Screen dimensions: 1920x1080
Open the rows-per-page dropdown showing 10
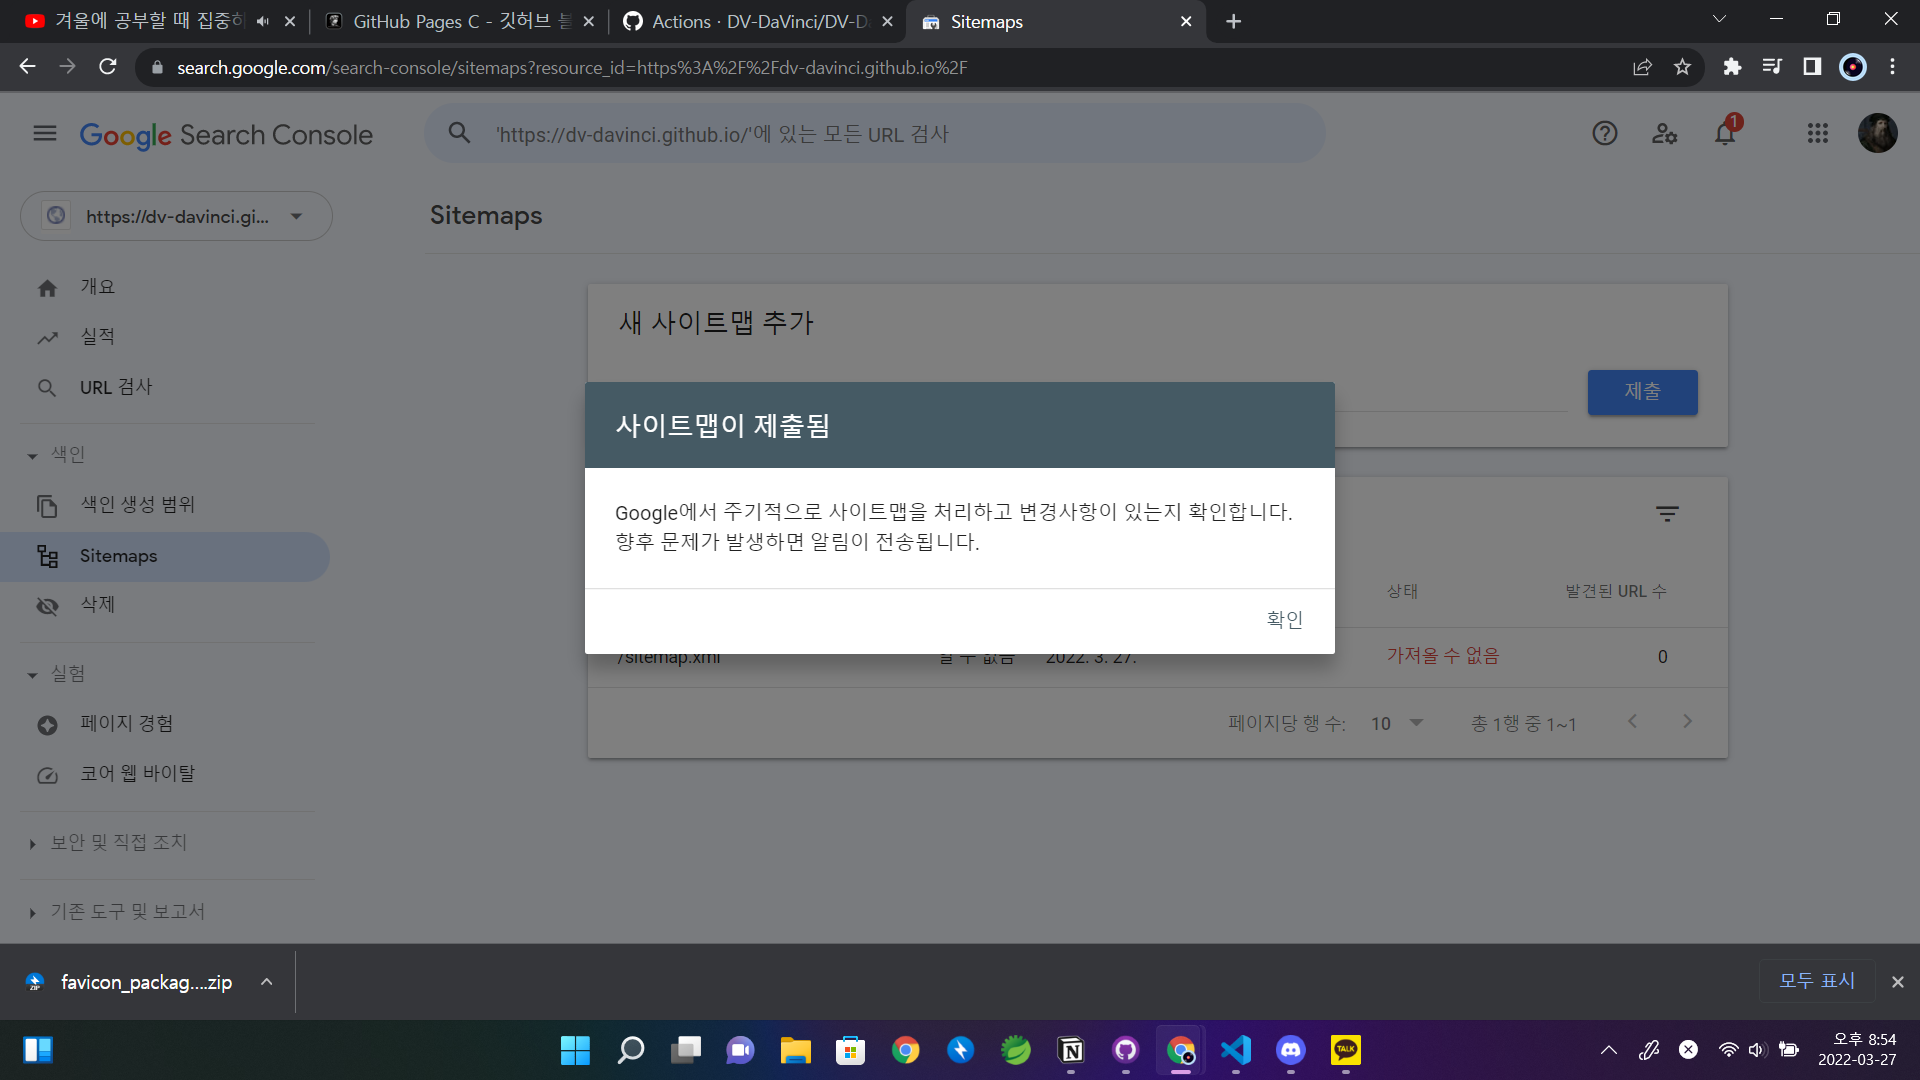tap(1396, 722)
